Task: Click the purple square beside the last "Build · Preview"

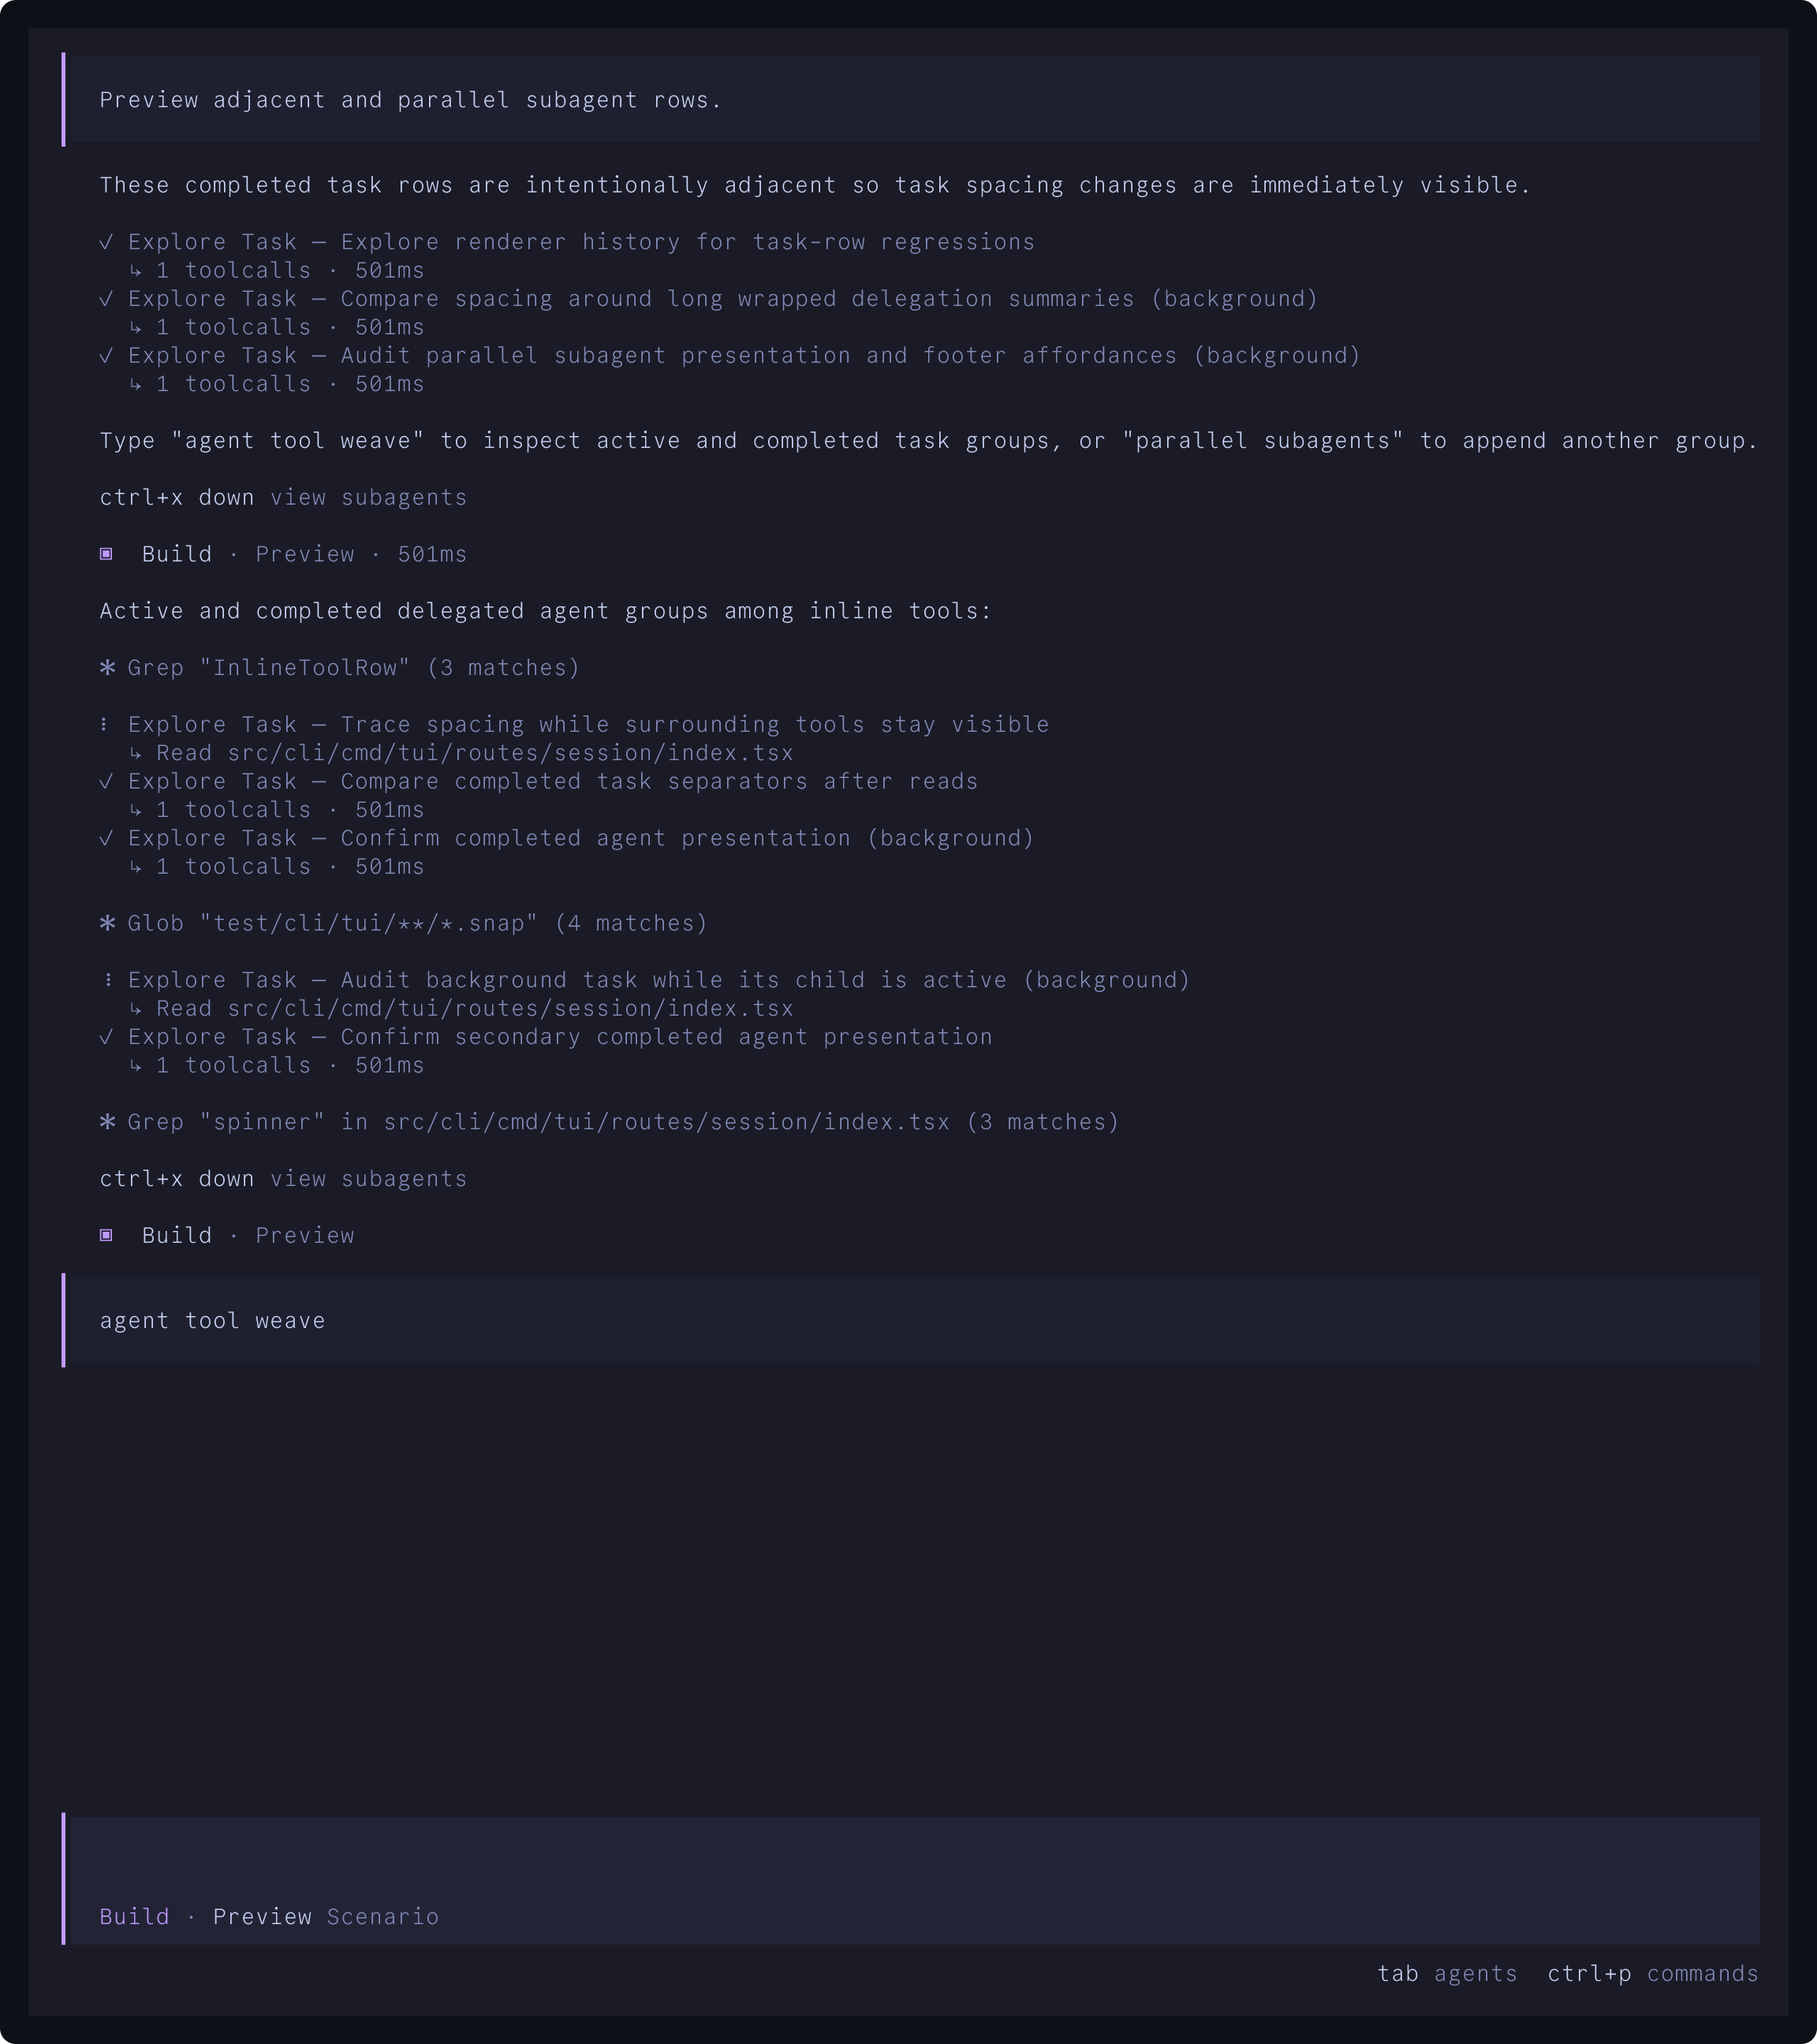Action: 106,1235
